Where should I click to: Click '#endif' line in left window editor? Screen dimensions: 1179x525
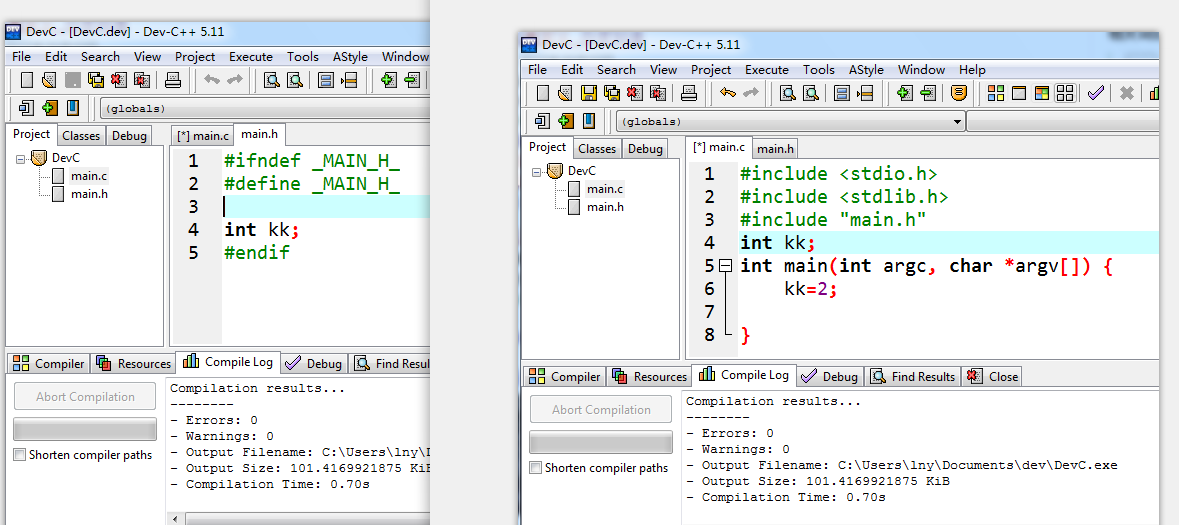tap(256, 253)
